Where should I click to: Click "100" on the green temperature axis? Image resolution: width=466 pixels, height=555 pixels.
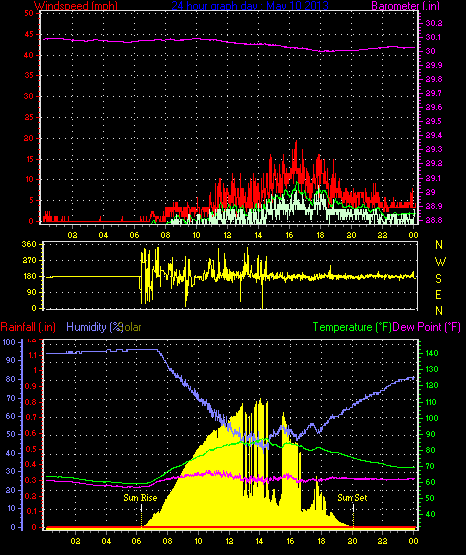click(432, 418)
